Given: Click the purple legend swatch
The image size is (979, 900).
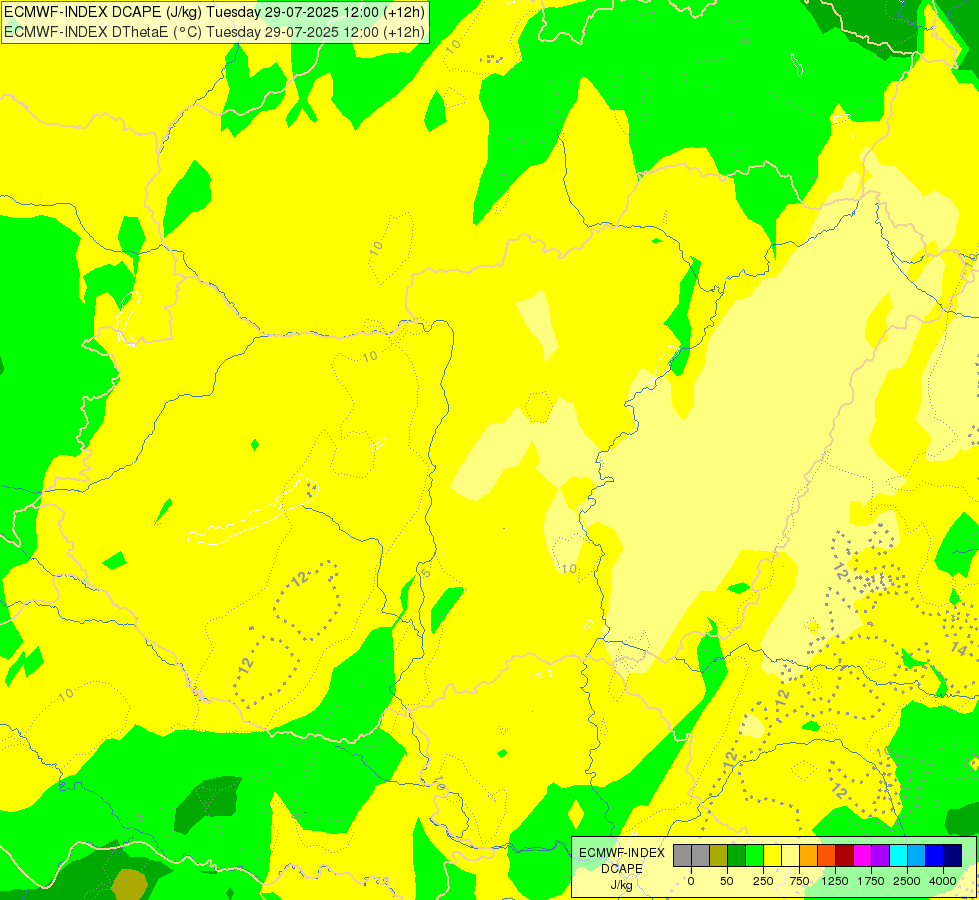Looking at the screenshot, I should tap(880, 855).
